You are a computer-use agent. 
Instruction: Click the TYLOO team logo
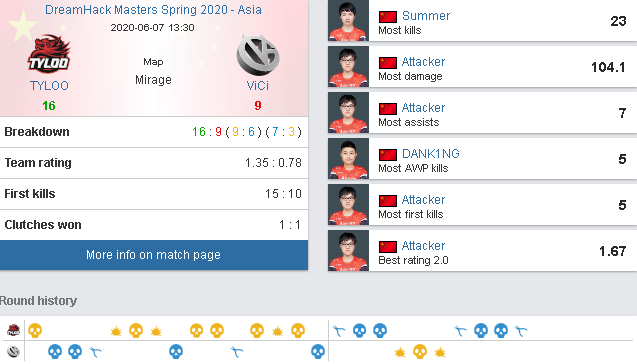[49, 54]
